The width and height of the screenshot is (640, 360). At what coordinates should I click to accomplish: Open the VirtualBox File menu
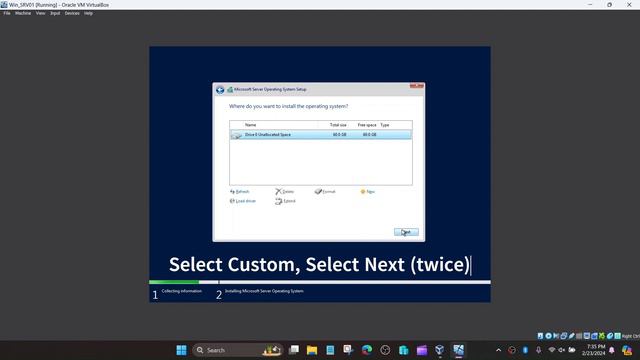tap(7, 13)
